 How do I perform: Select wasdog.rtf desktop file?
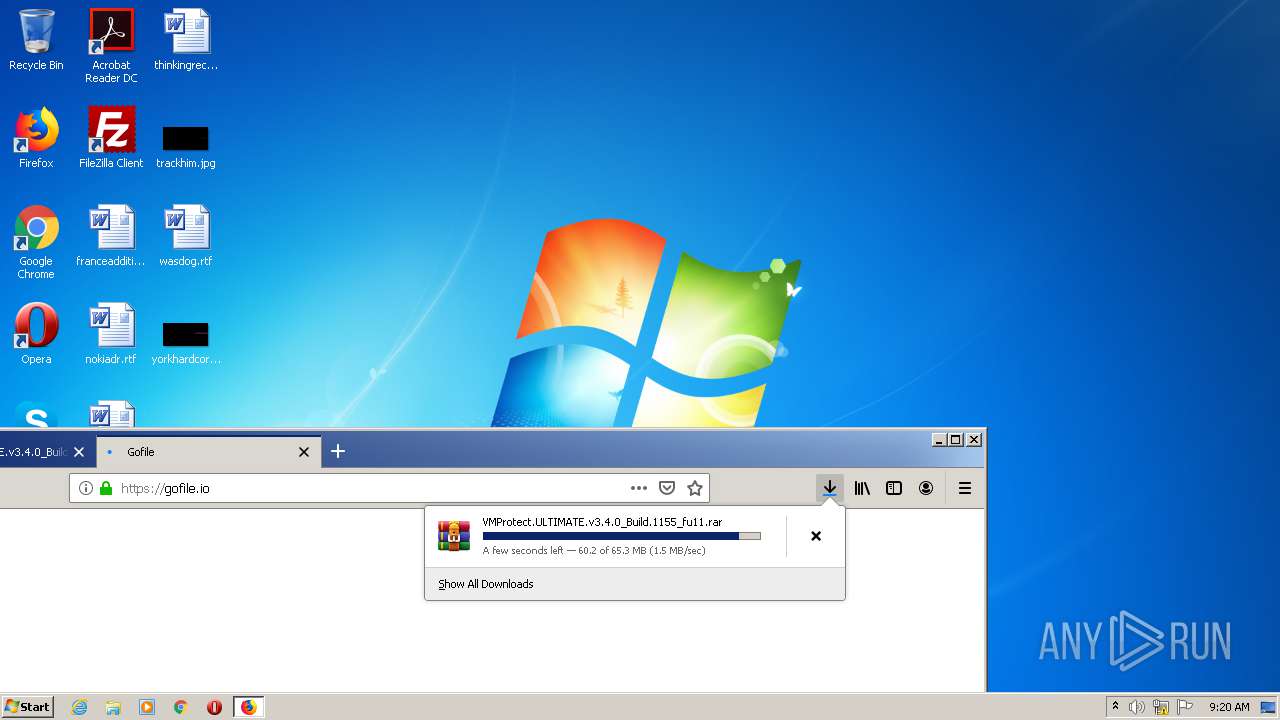(186, 236)
